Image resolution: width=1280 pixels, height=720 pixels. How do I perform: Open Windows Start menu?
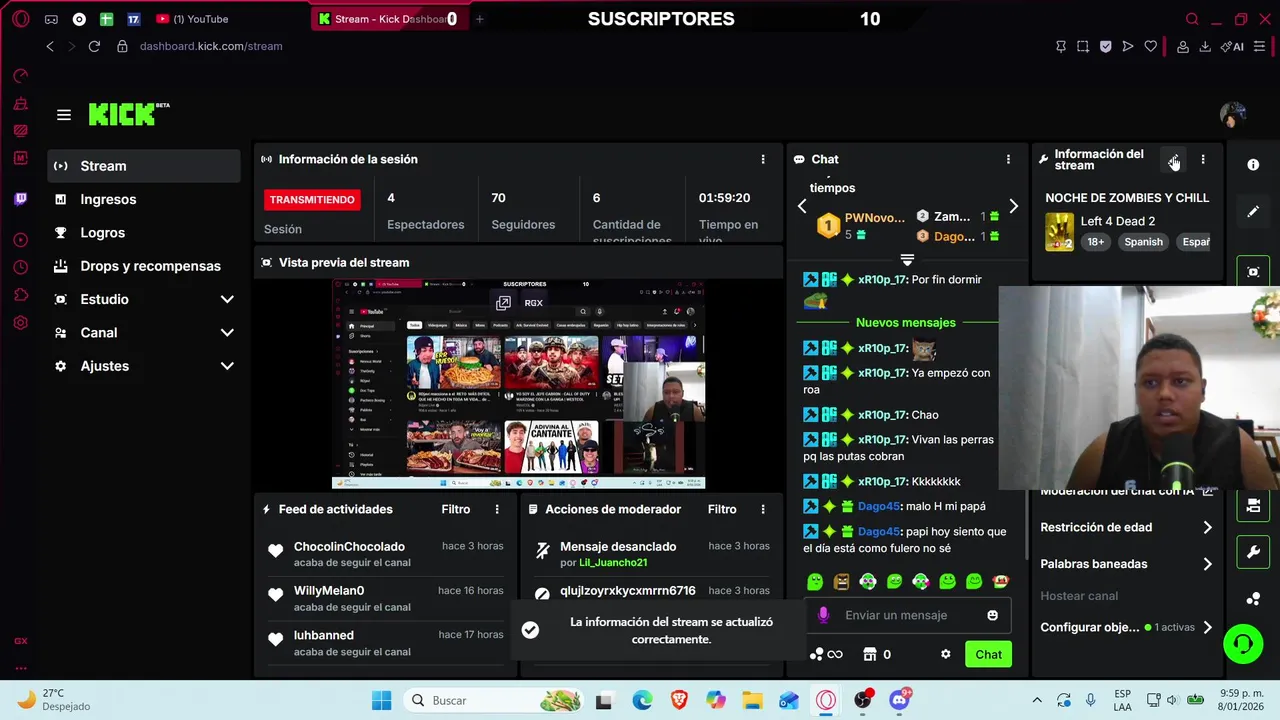(382, 700)
